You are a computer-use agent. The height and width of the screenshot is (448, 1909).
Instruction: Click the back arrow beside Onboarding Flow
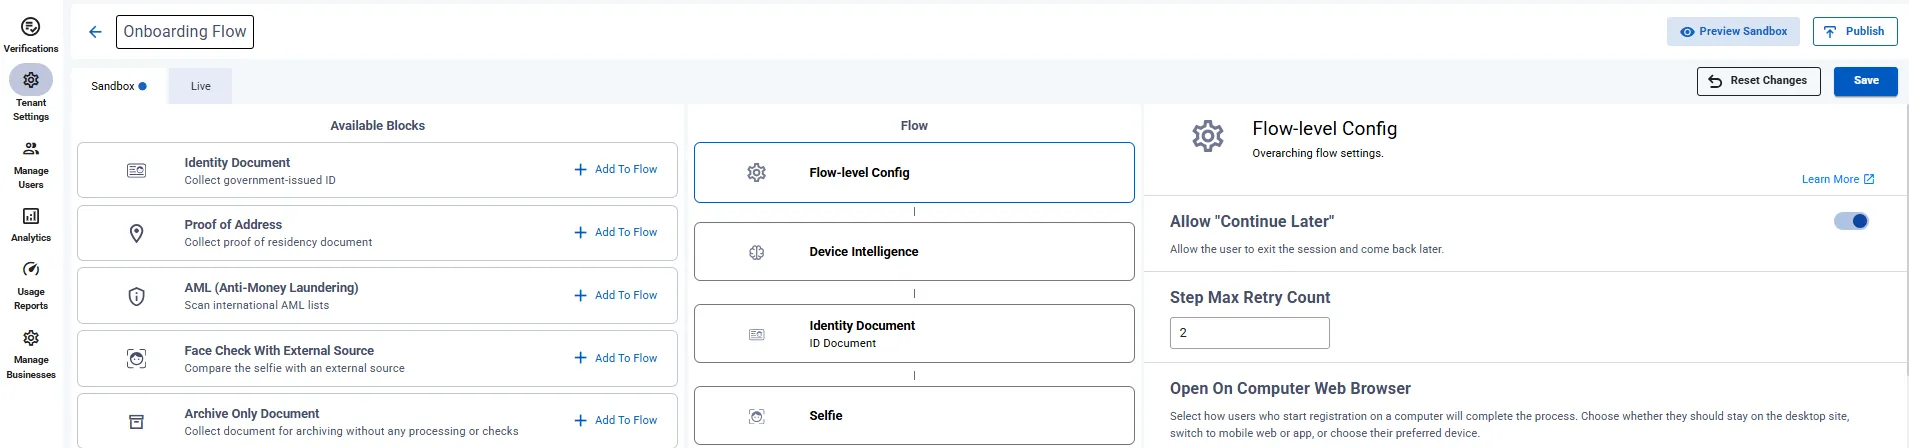click(95, 32)
